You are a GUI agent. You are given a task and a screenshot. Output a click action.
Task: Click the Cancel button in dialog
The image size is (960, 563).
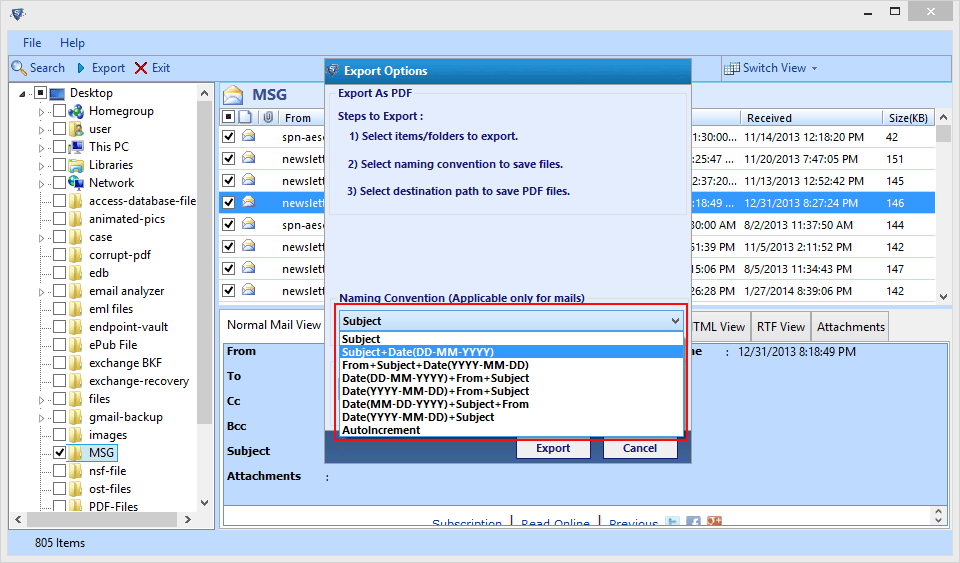(x=640, y=448)
